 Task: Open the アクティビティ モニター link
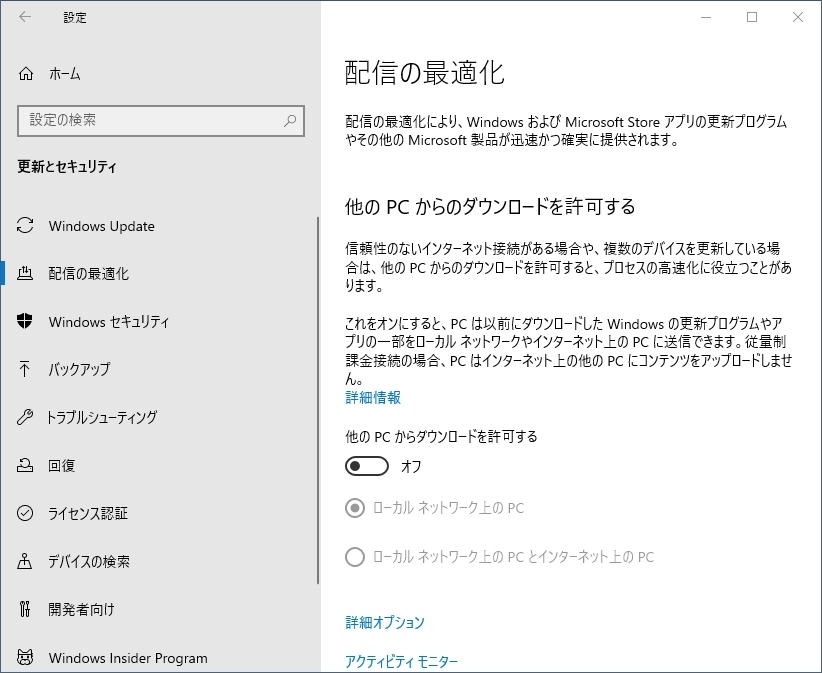click(401, 662)
